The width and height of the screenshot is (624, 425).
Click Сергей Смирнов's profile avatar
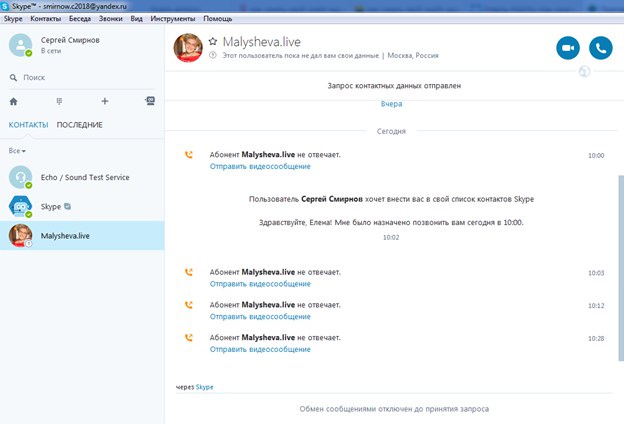tap(20, 45)
